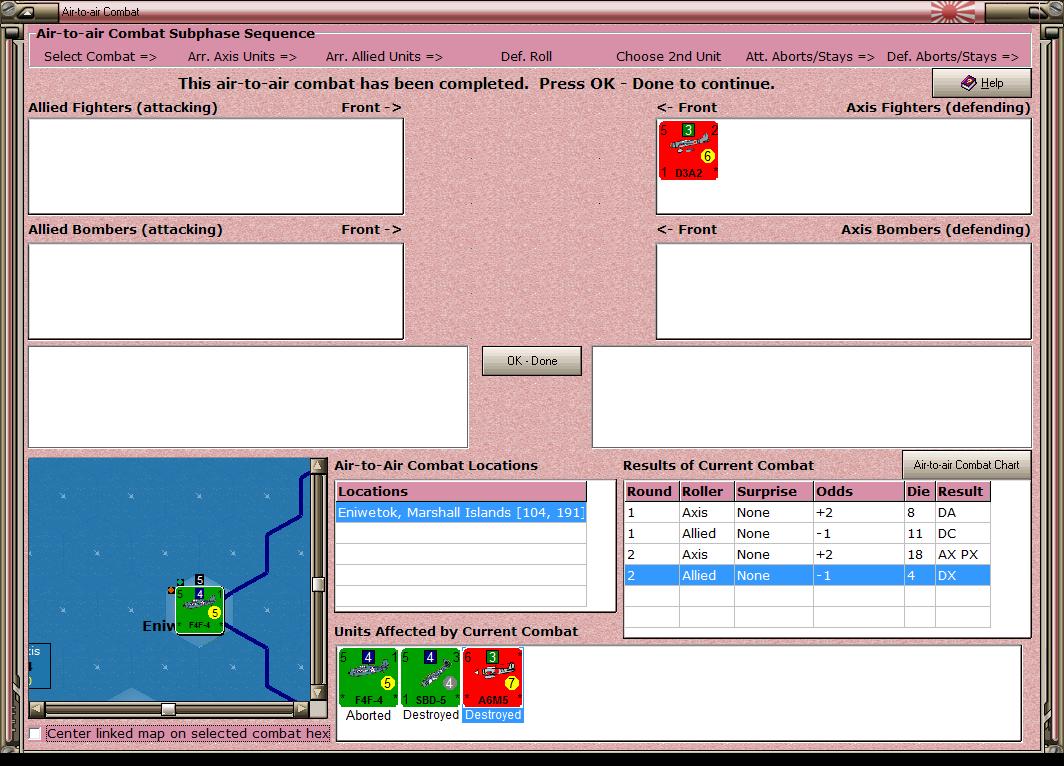
Task: Select round 2 Axis result AX PX
Action: coord(807,554)
